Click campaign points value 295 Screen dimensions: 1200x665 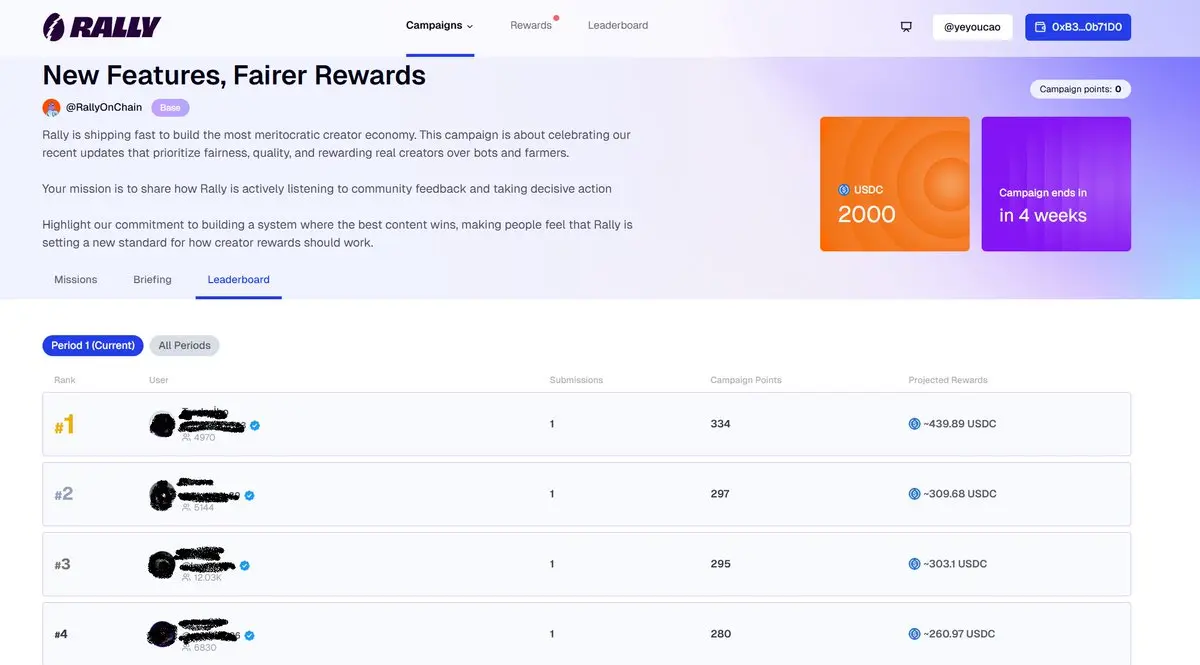click(720, 564)
